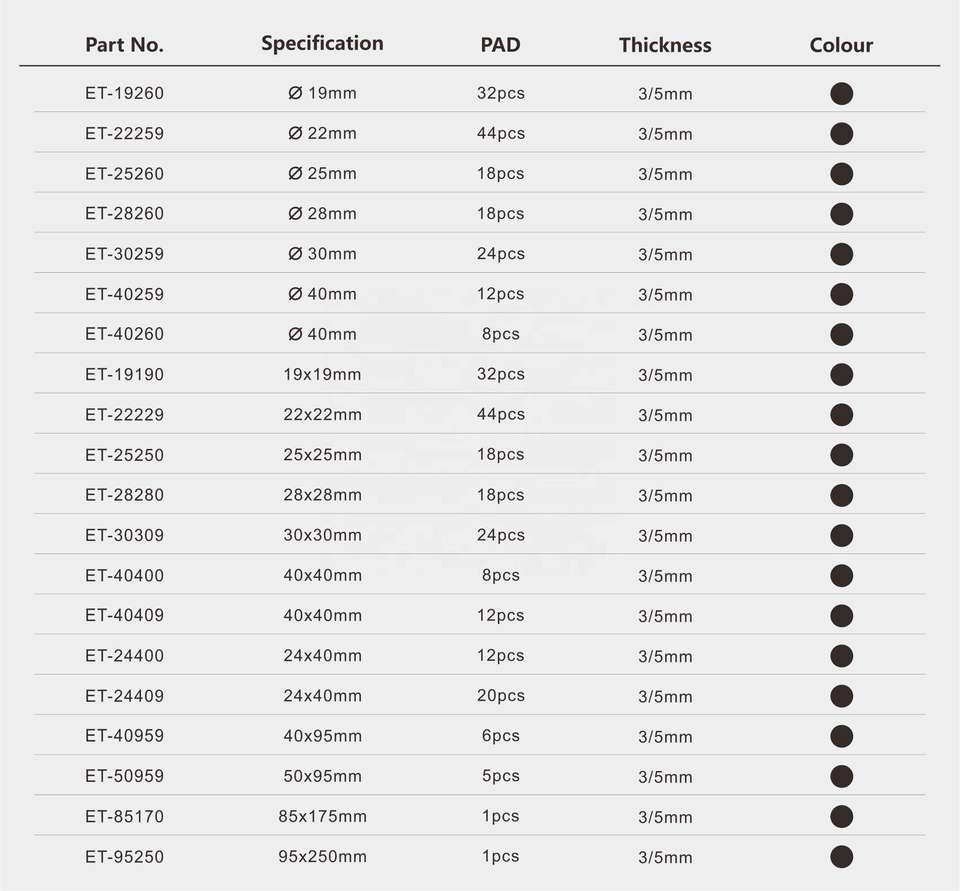Click the colour dot in ET-30309 row
Viewport: 960px width, 891px height.
pyautogui.click(x=841, y=535)
